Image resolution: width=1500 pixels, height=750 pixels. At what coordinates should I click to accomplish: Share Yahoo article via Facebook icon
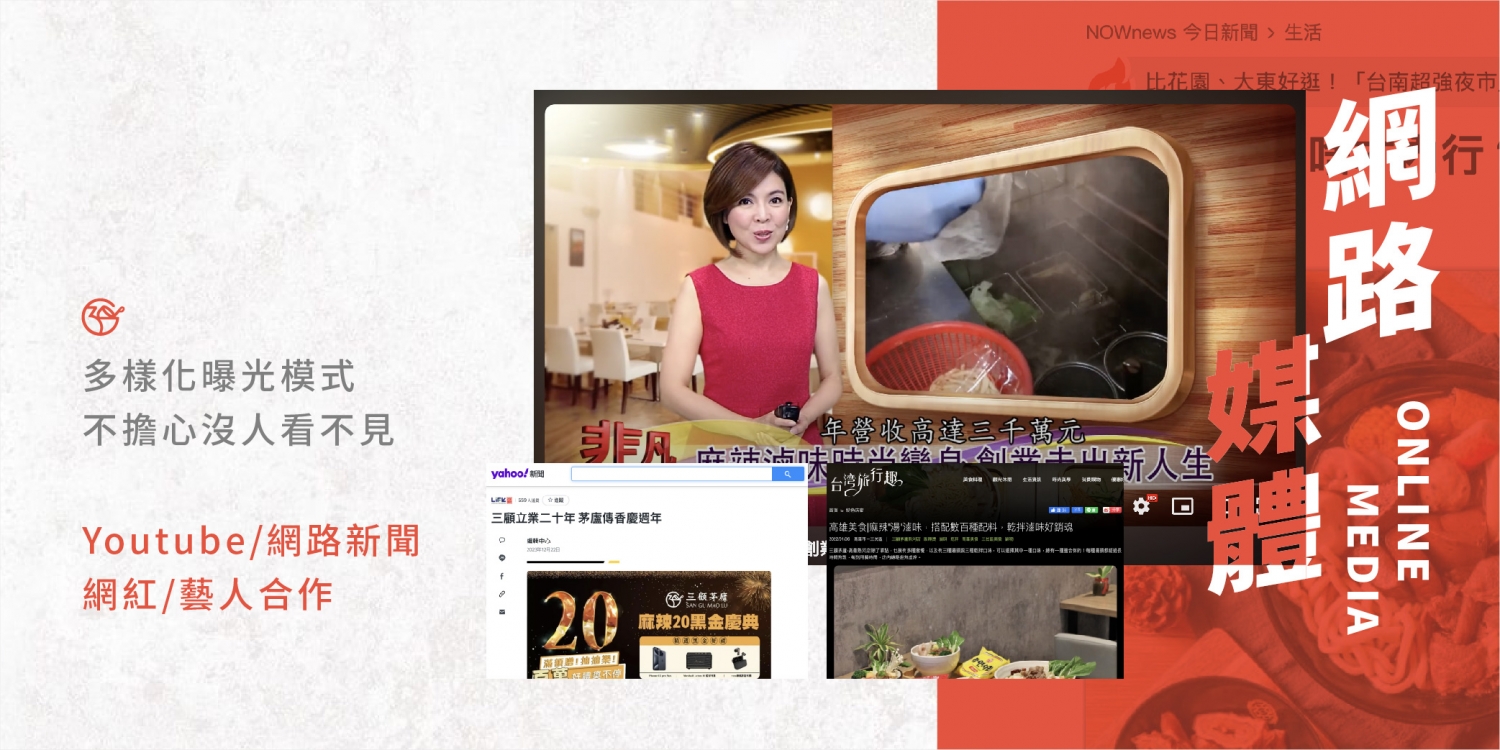point(502,576)
